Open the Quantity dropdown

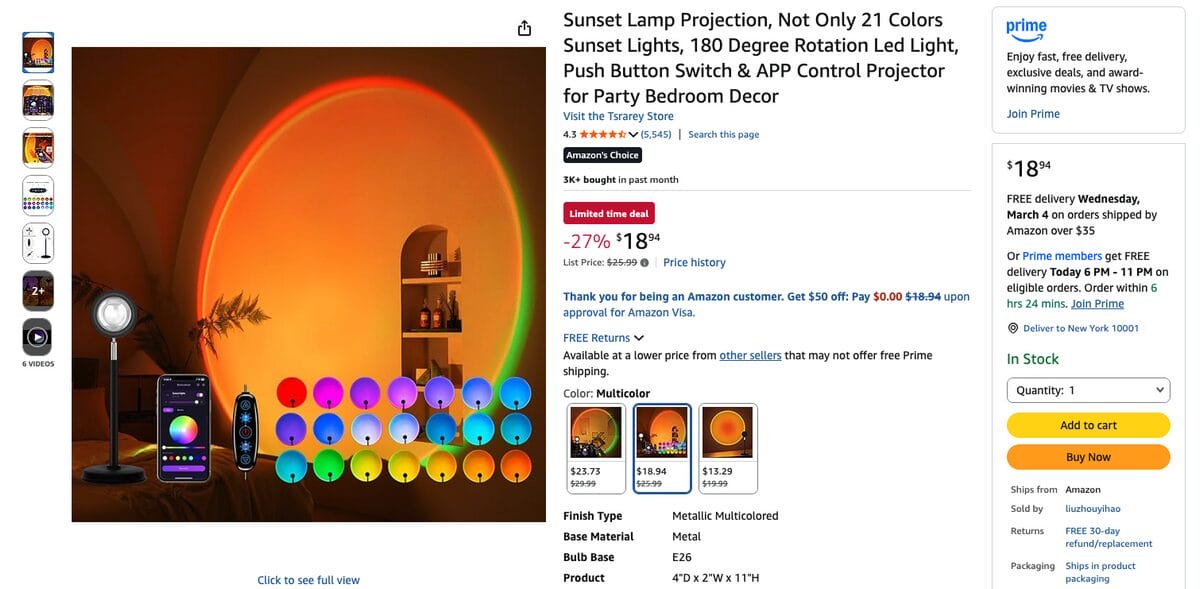click(x=1088, y=390)
